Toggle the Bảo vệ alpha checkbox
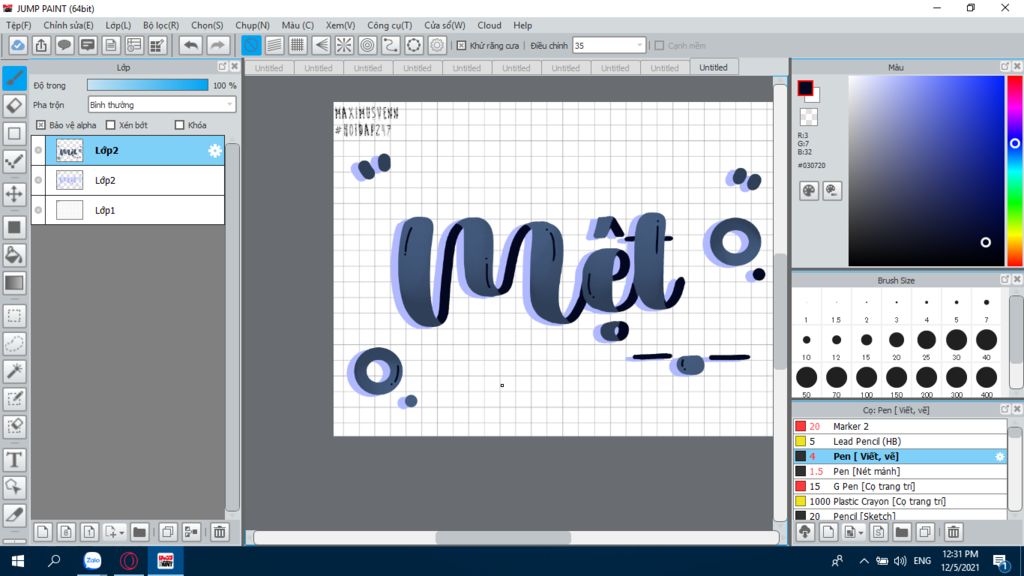The height and width of the screenshot is (576, 1024). (41, 125)
